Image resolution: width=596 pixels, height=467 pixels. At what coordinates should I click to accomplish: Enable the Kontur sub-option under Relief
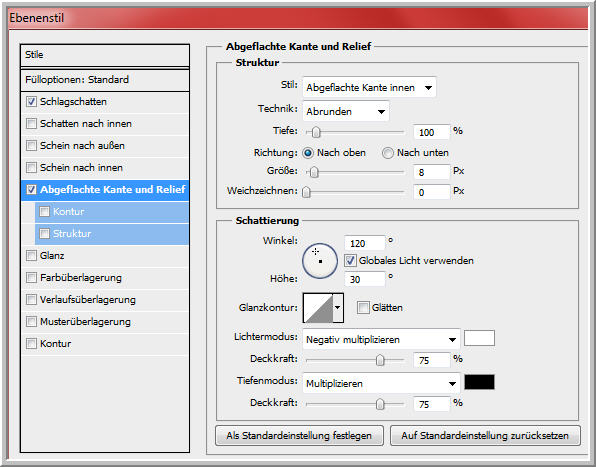click(44, 212)
